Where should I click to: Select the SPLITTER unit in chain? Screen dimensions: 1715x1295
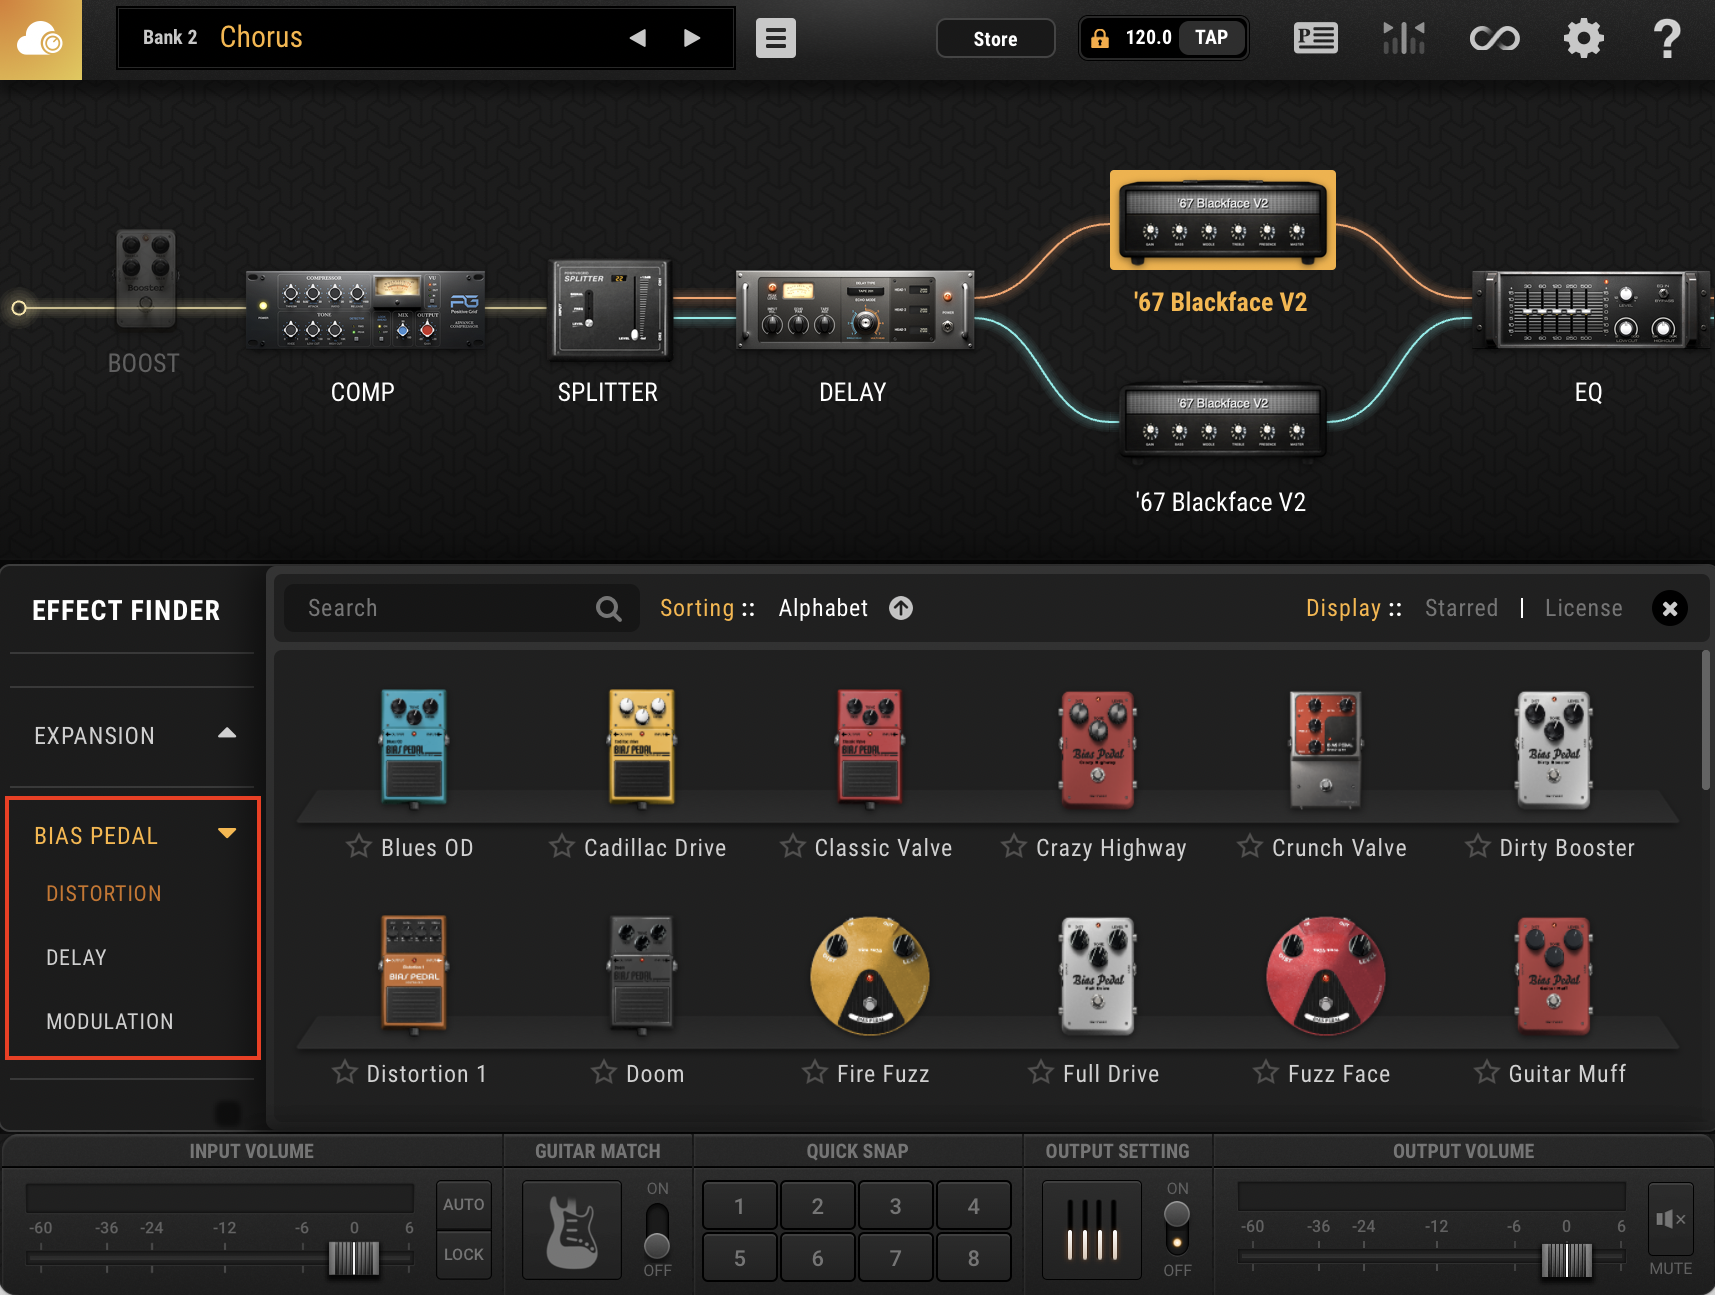pos(609,310)
